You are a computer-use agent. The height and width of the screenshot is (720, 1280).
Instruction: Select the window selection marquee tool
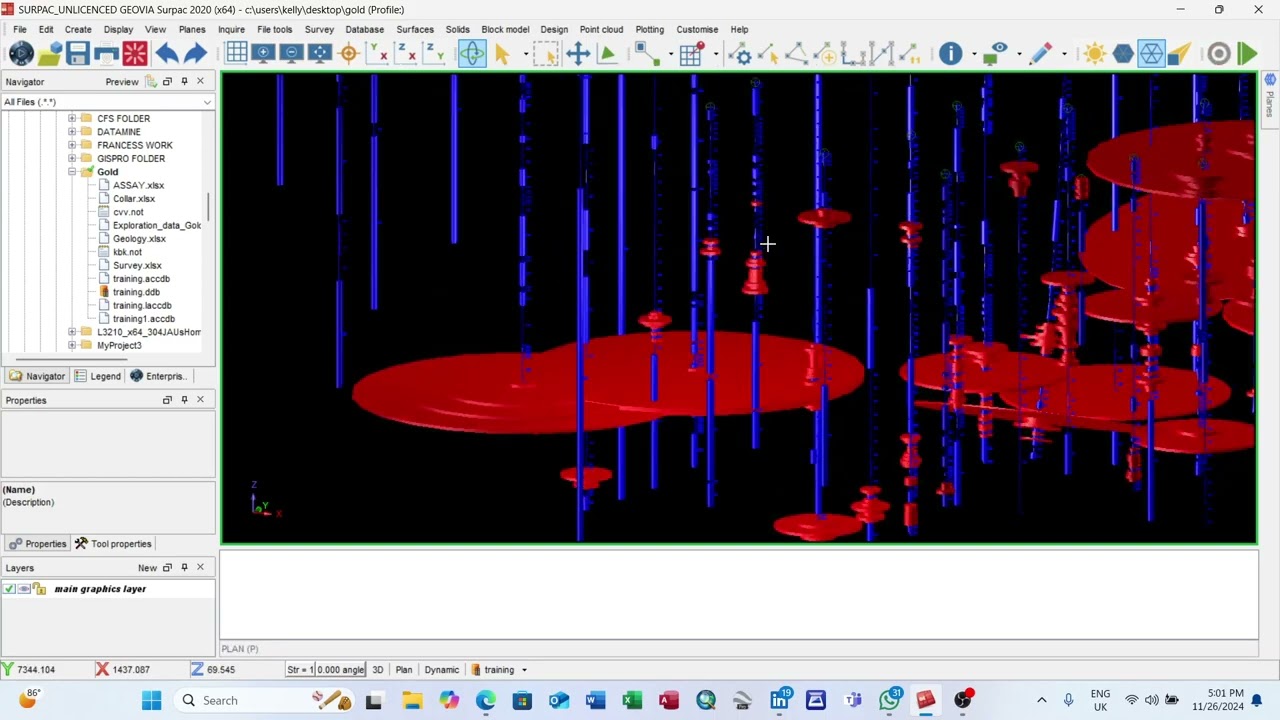pos(546,54)
